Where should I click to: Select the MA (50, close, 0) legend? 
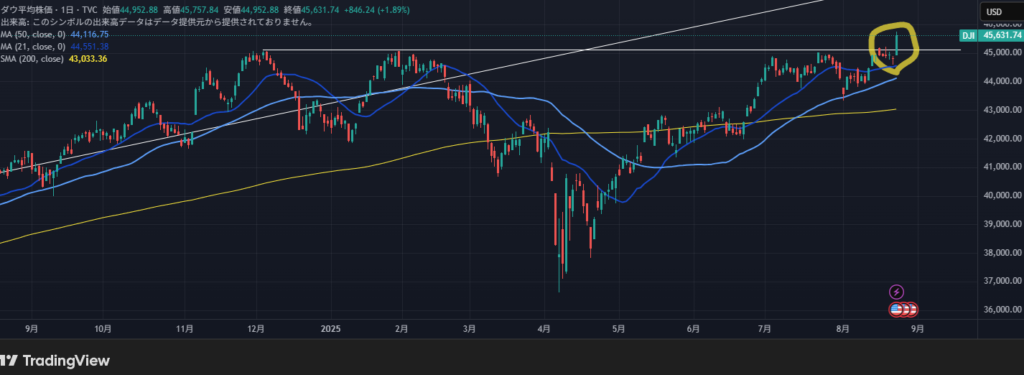[x=32, y=34]
